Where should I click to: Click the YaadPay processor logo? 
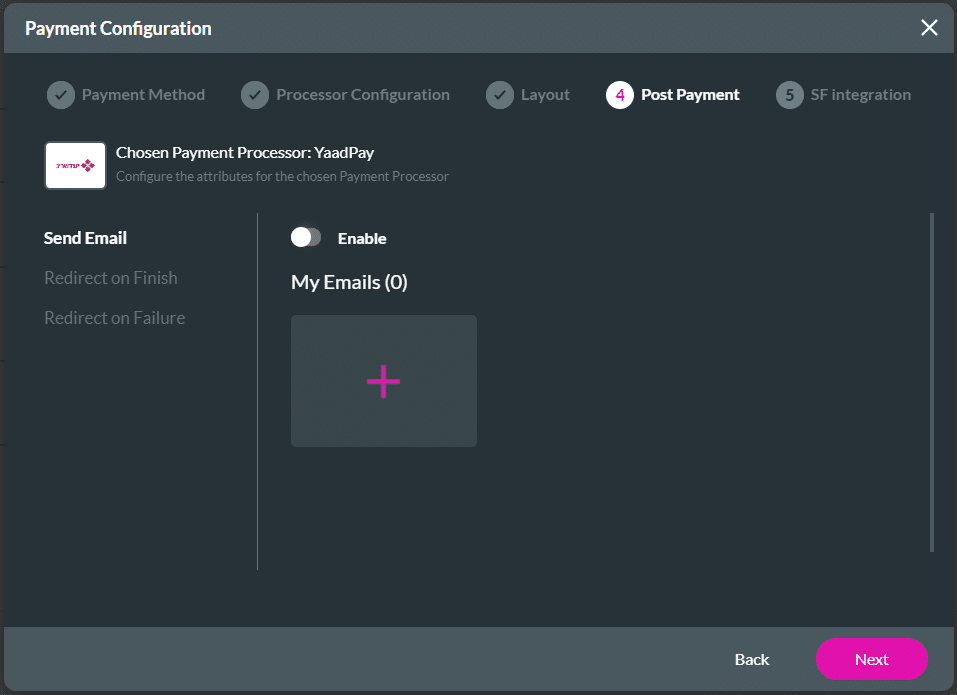click(x=74, y=165)
